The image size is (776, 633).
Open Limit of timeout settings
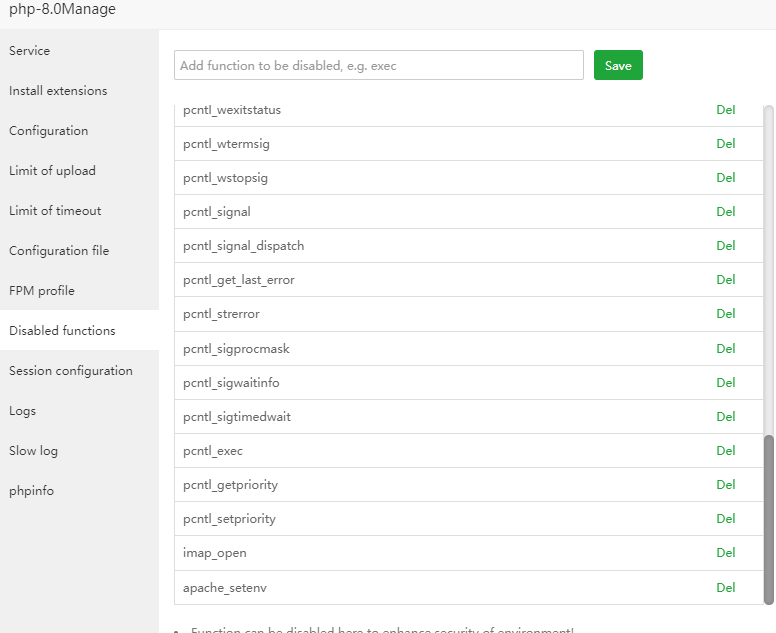[x=55, y=211]
